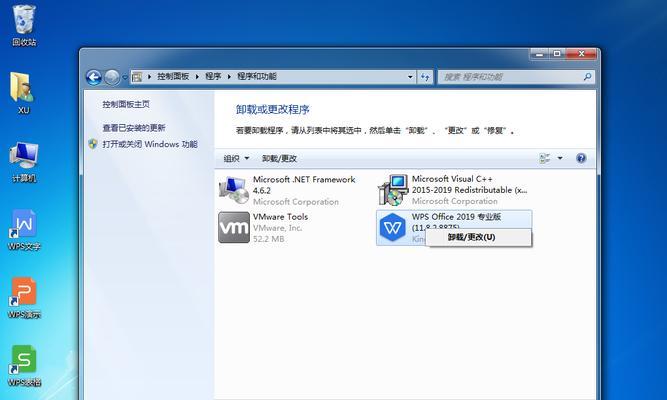Open the recent pages dropdown arrow
Image resolution: width=667 pixels, height=400 pixels.
tap(125, 77)
